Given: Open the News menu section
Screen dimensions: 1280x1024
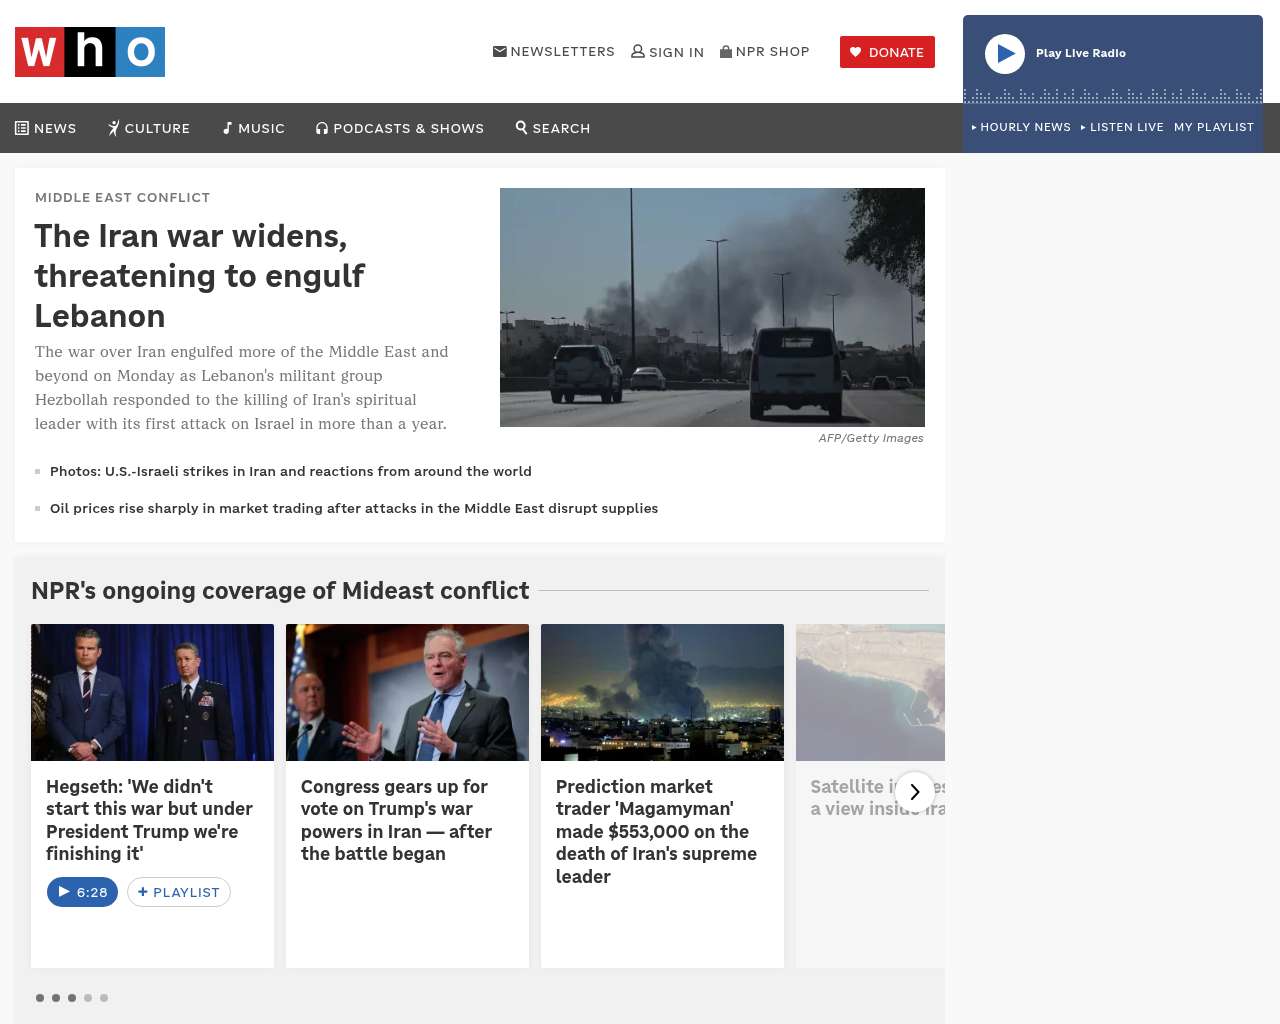Looking at the screenshot, I should tap(46, 128).
